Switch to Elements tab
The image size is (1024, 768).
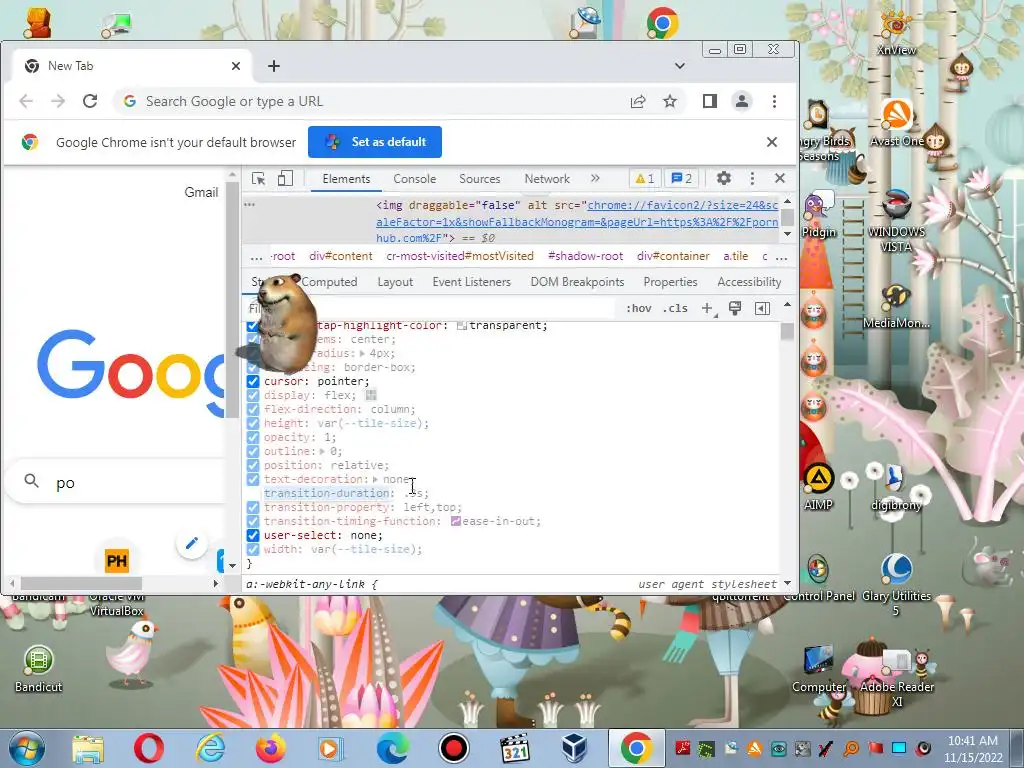(346, 179)
